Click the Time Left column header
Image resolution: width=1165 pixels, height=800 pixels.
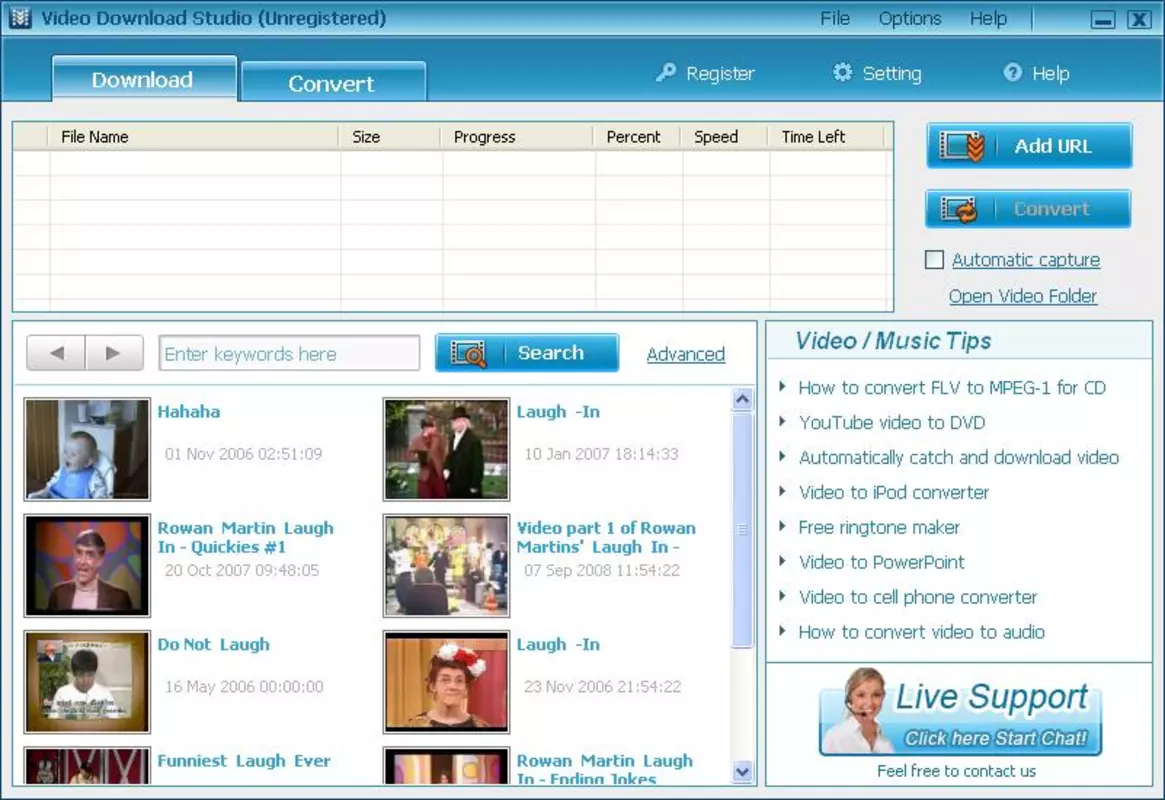(826, 137)
